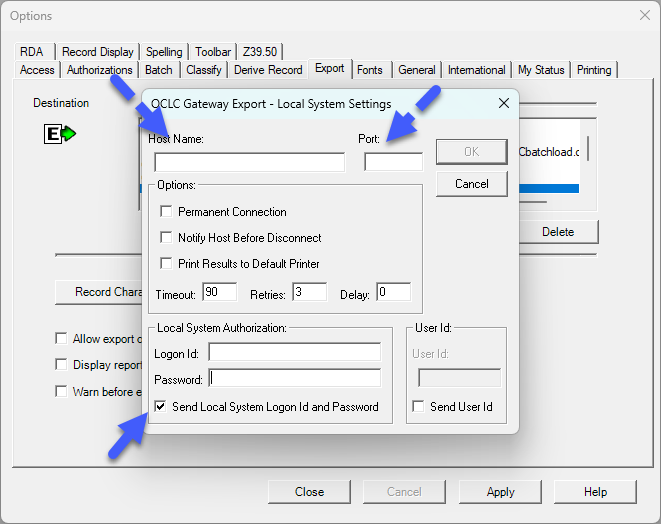Image resolution: width=661 pixels, height=524 pixels.
Task: Click the Close button in Options window
Action: [x=309, y=492]
